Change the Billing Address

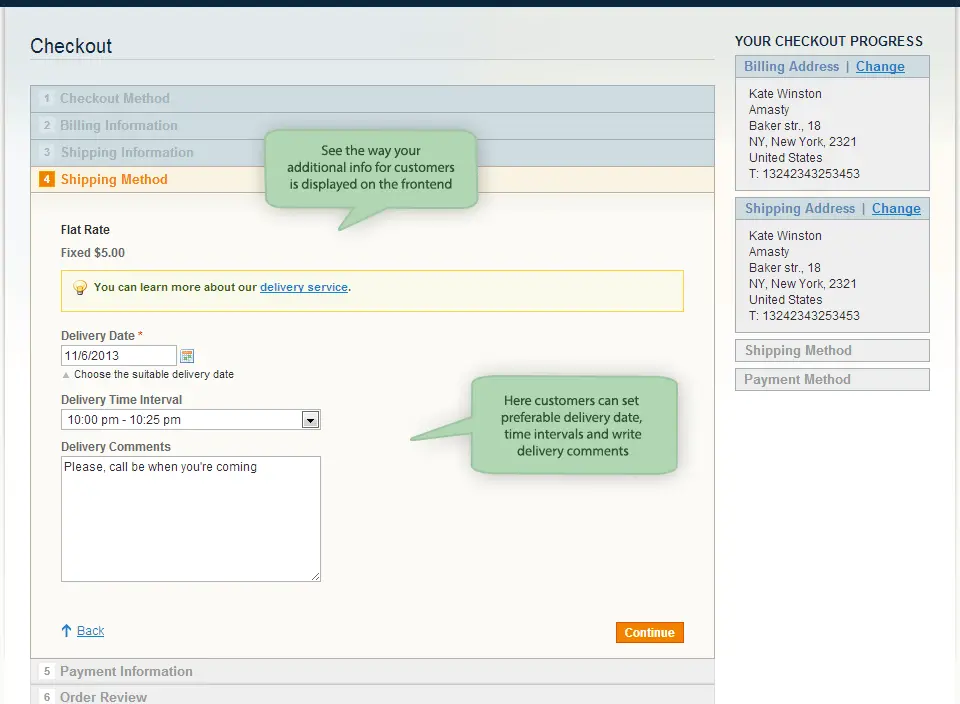[x=880, y=66]
